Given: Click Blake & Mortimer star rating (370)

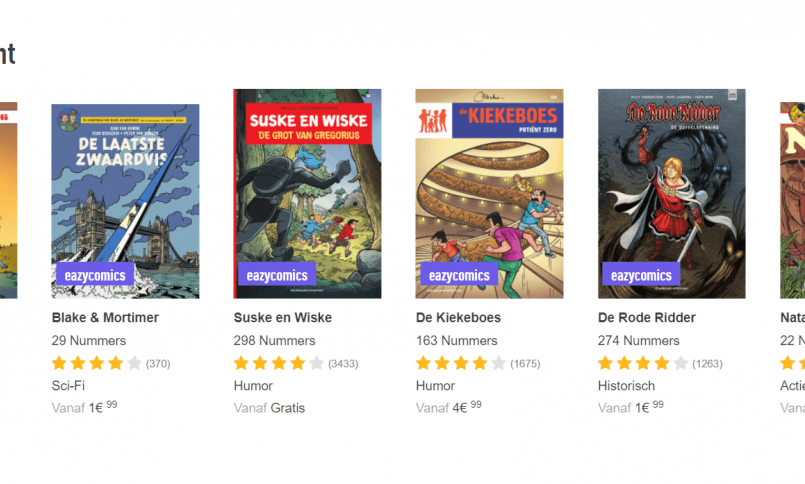Looking at the screenshot, I should click(x=111, y=363).
